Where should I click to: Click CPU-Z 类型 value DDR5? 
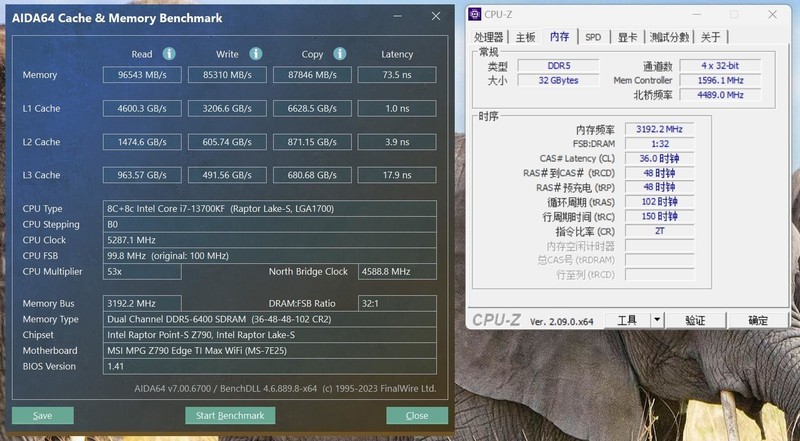[558, 65]
